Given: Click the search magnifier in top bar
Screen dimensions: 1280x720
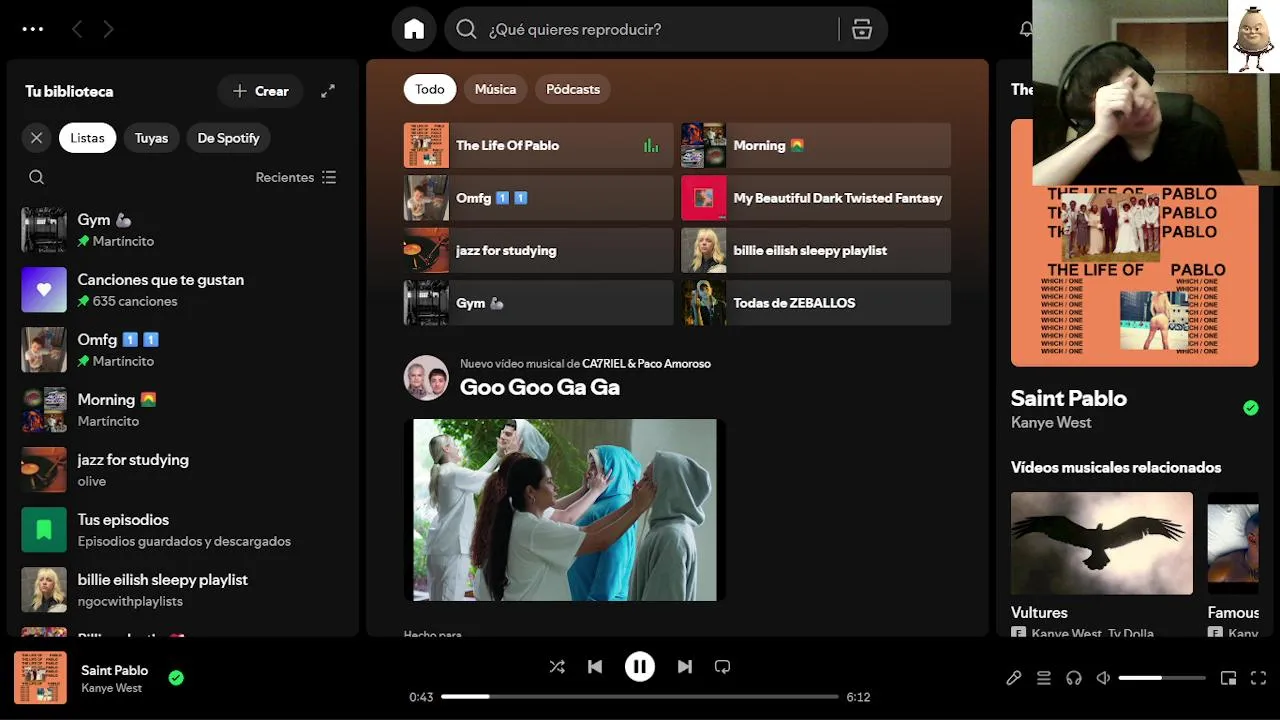Looking at the screenshot, I should [x=466, y=29].
